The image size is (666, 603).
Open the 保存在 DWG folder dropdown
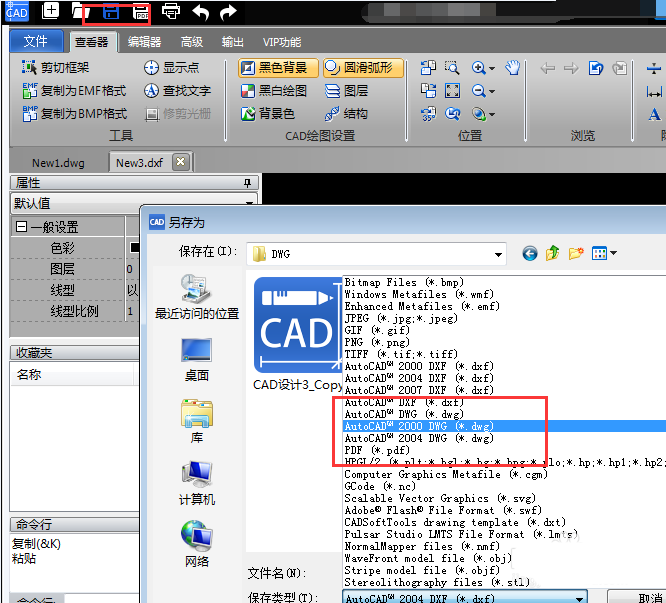tap(498, 254)
